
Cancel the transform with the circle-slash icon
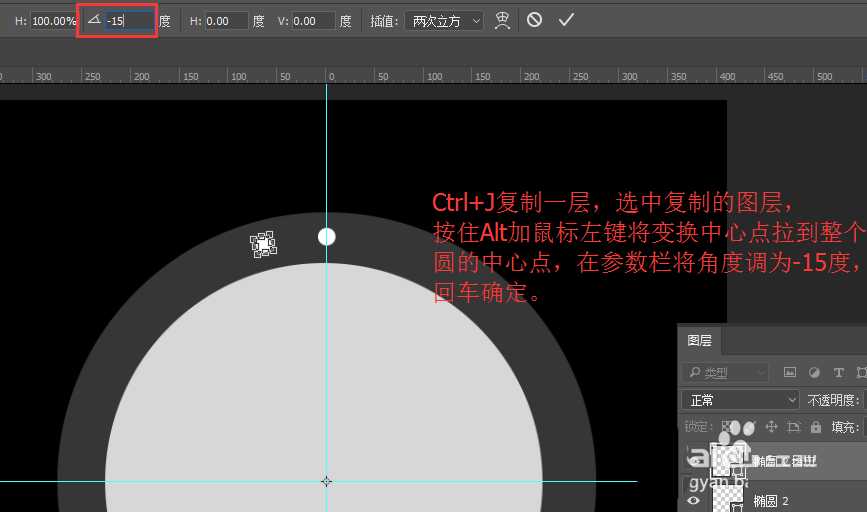coord(535,20)
